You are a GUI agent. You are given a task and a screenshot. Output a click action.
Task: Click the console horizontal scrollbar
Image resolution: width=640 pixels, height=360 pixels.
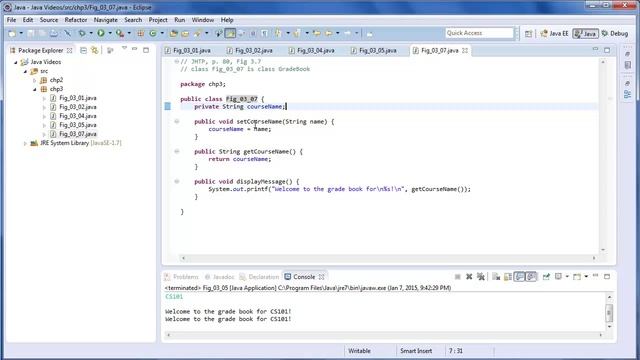(x=384, y=335)
